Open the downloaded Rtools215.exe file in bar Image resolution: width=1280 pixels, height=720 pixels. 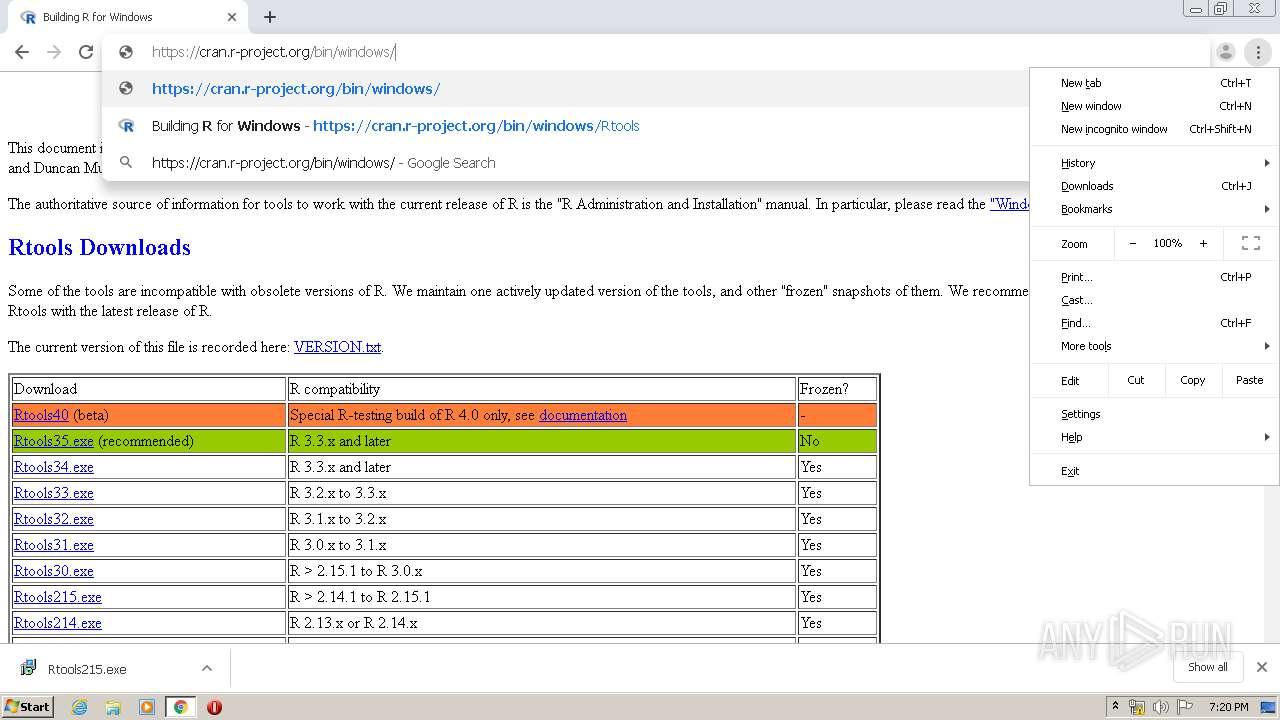[87, 669]
